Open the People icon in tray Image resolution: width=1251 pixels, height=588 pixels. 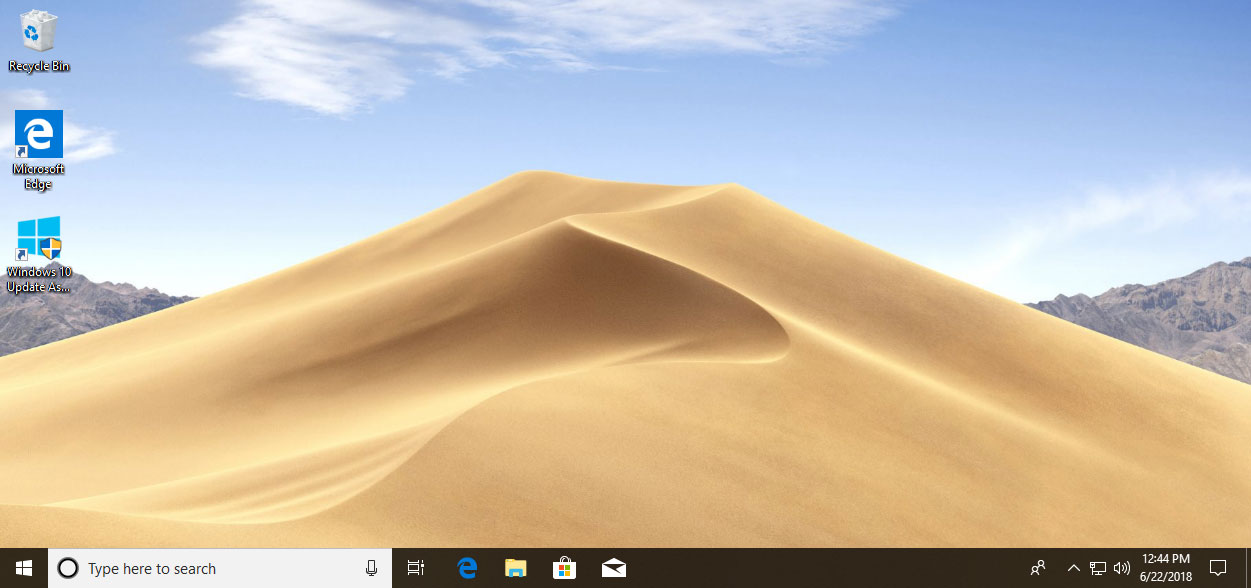click(1039, 568)
